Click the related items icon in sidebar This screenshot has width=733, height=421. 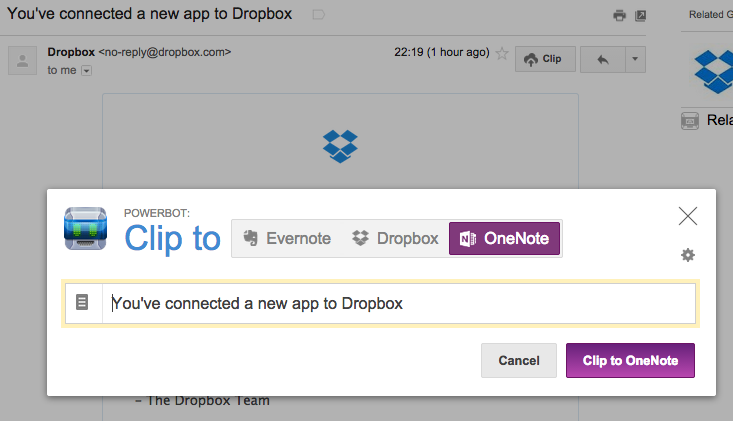(x=690, y=121)
